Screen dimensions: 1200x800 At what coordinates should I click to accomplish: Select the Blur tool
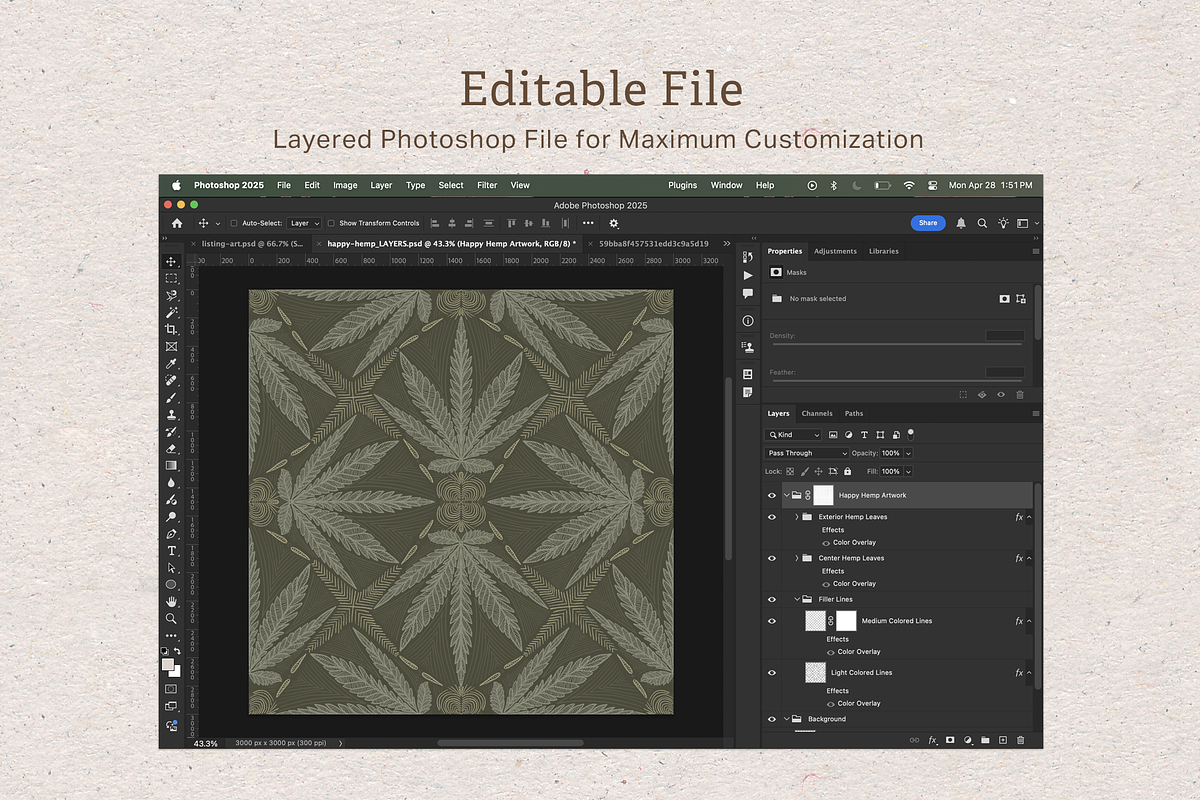(171, 483)
